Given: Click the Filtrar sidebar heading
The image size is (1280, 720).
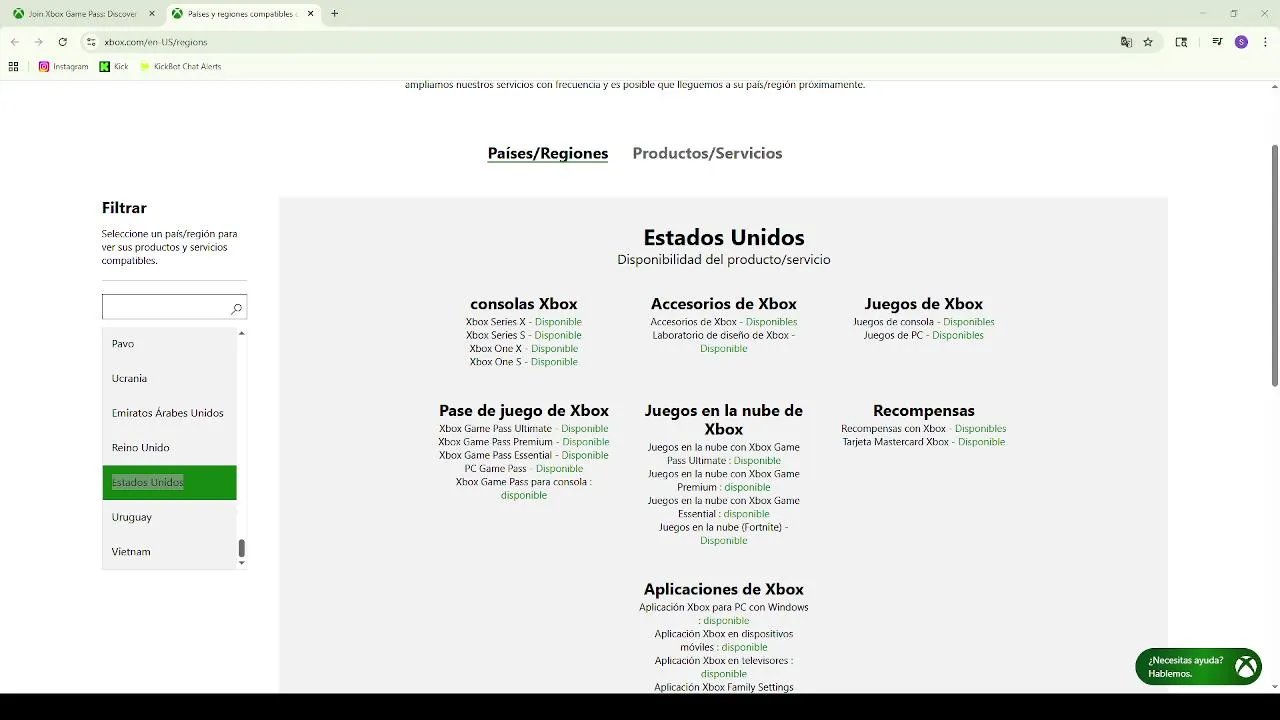Looking at the screenshot, I should click(x=124, y=208).
